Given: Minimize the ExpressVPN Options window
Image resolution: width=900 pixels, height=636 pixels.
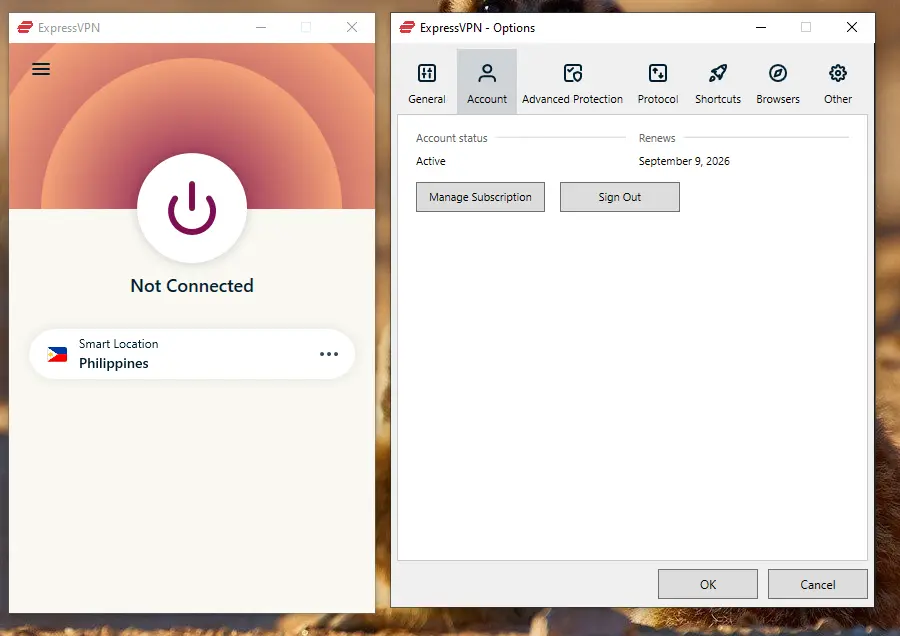Looking at the screenshot, I should pos(761,27).
